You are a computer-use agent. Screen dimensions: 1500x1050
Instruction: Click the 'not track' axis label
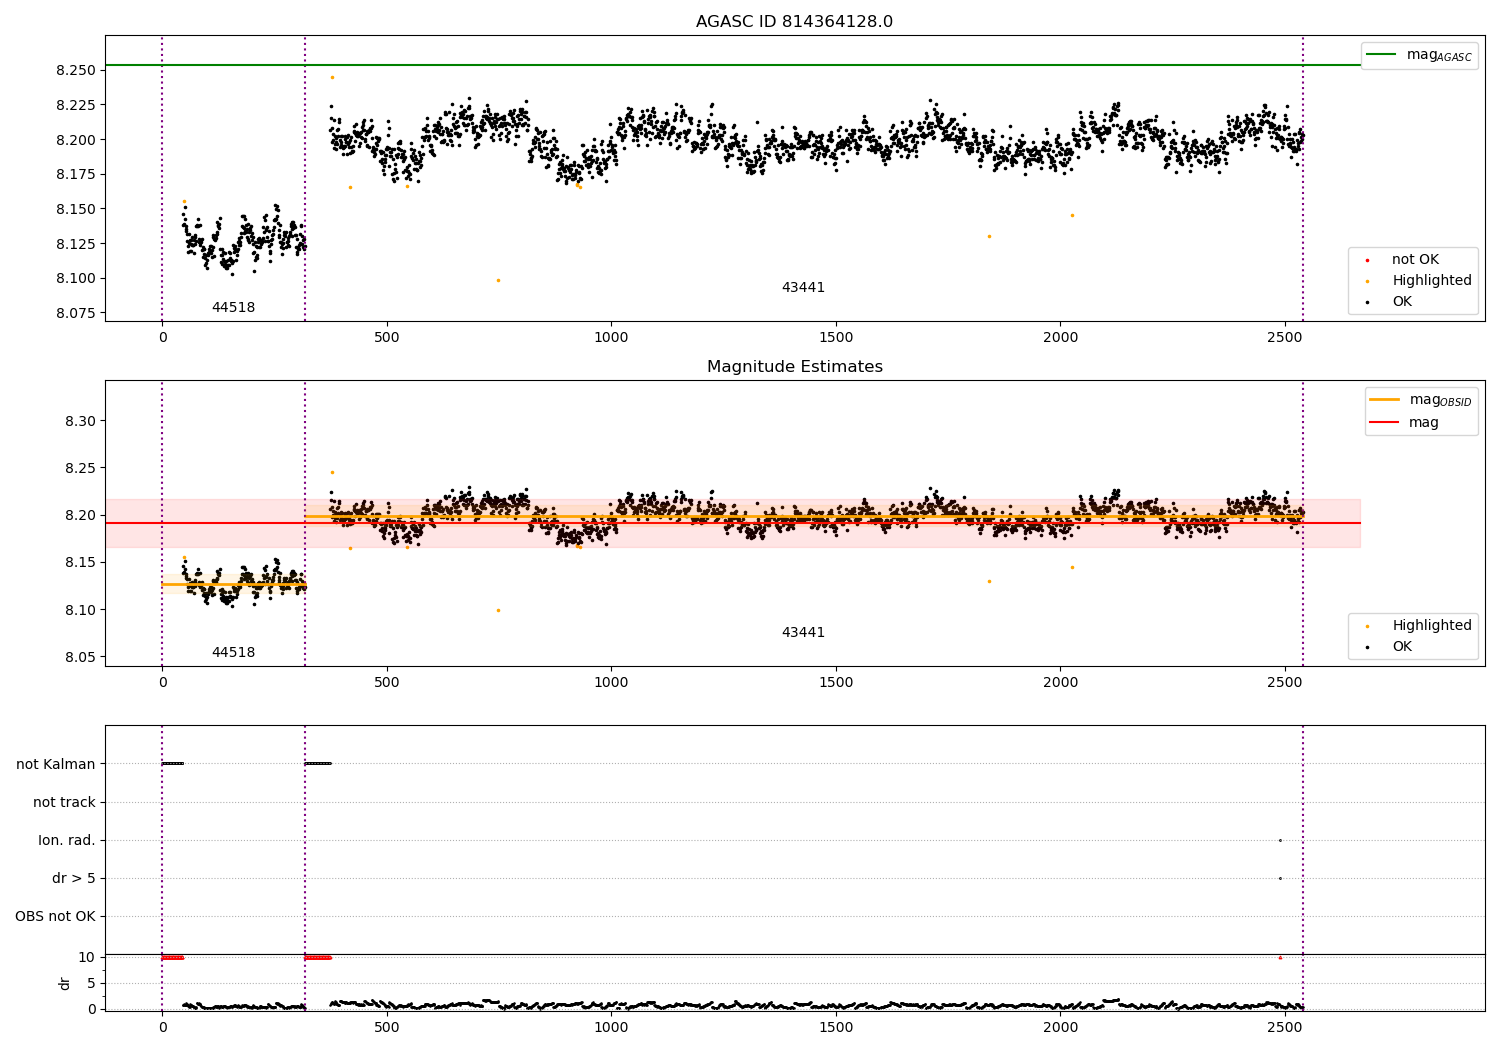(64, 803)
